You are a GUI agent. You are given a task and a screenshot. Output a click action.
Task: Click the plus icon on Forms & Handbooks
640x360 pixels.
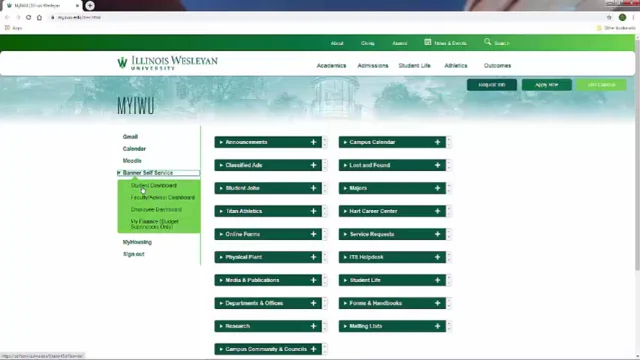point(438,303)
